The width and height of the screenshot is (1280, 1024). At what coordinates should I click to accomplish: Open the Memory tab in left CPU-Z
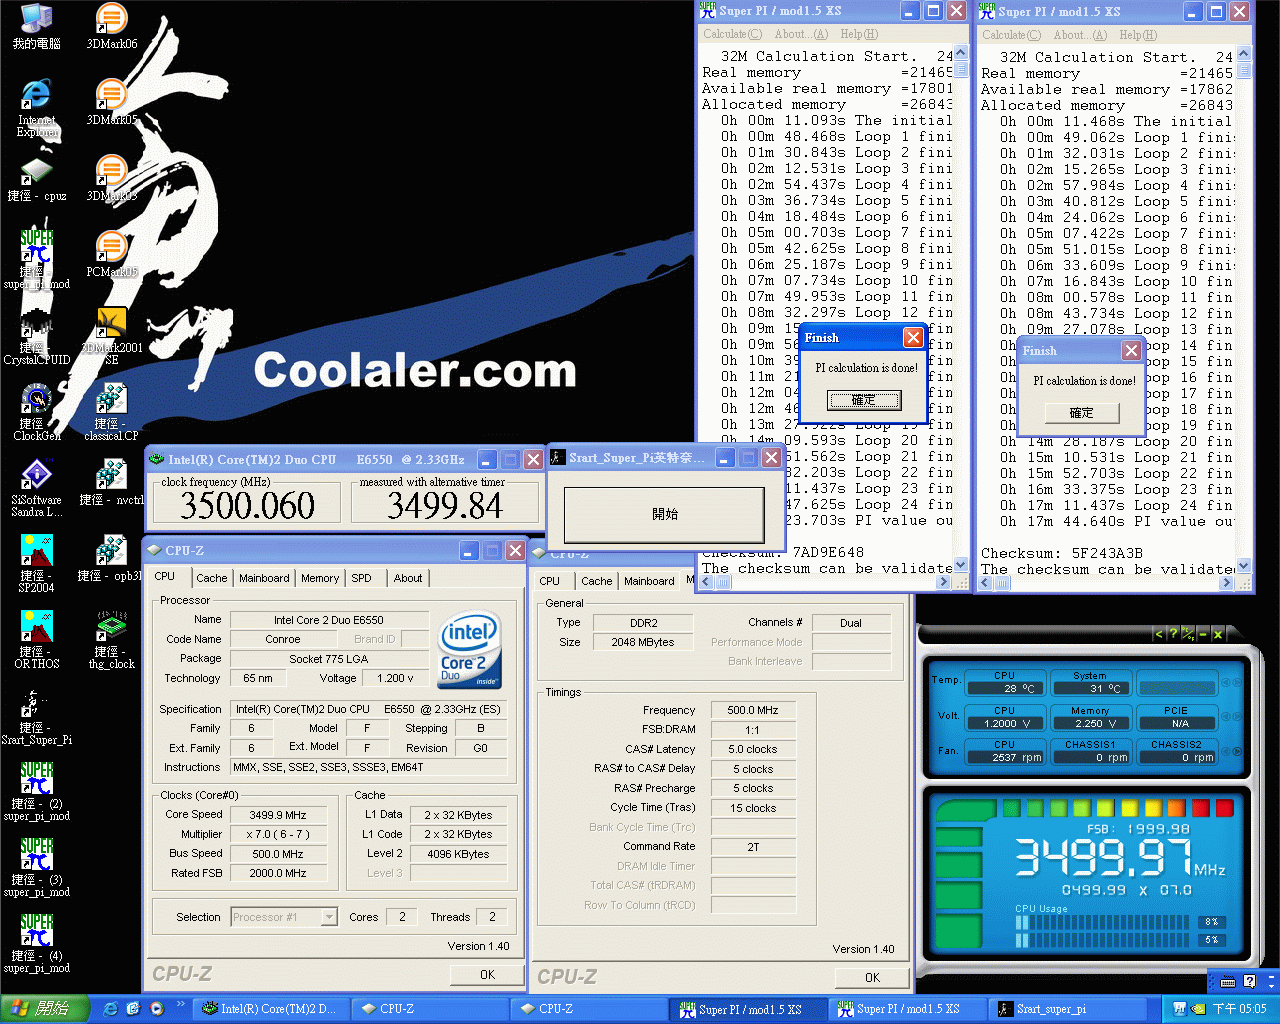pos(320,578)
